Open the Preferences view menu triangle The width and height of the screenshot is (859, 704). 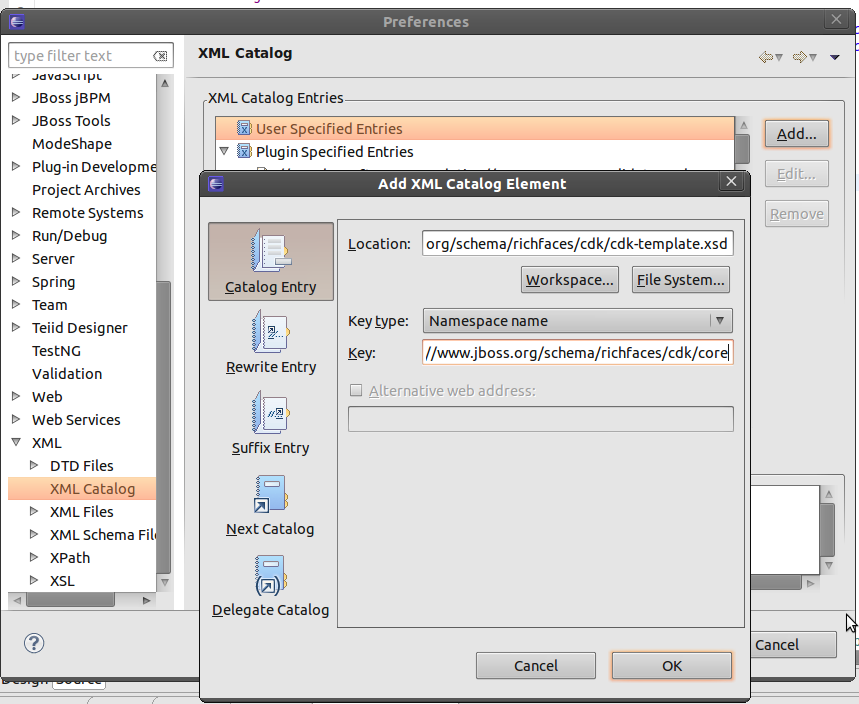point(834,57)
